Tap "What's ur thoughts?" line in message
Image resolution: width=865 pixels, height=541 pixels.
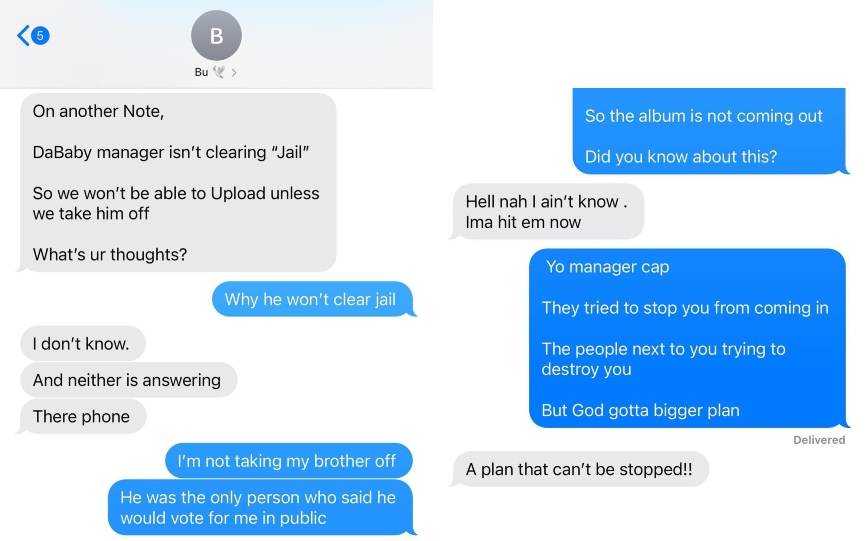110,254
